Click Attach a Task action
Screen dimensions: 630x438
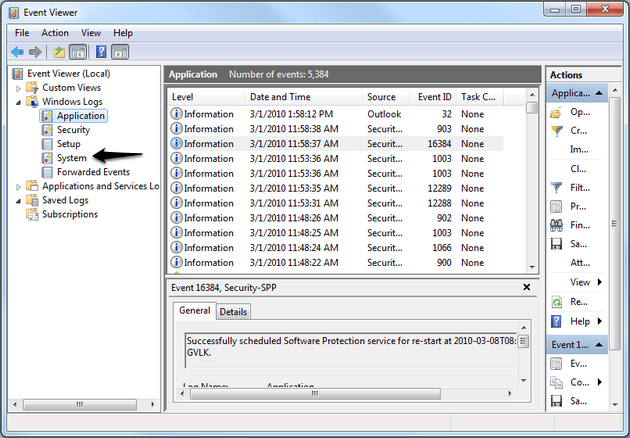click(x=580, y=263)
